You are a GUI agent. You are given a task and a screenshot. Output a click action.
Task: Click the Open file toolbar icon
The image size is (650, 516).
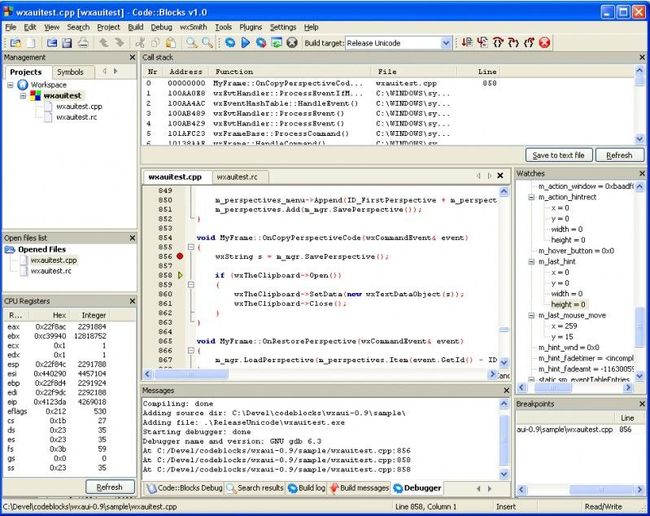click(x=52, y=43)
